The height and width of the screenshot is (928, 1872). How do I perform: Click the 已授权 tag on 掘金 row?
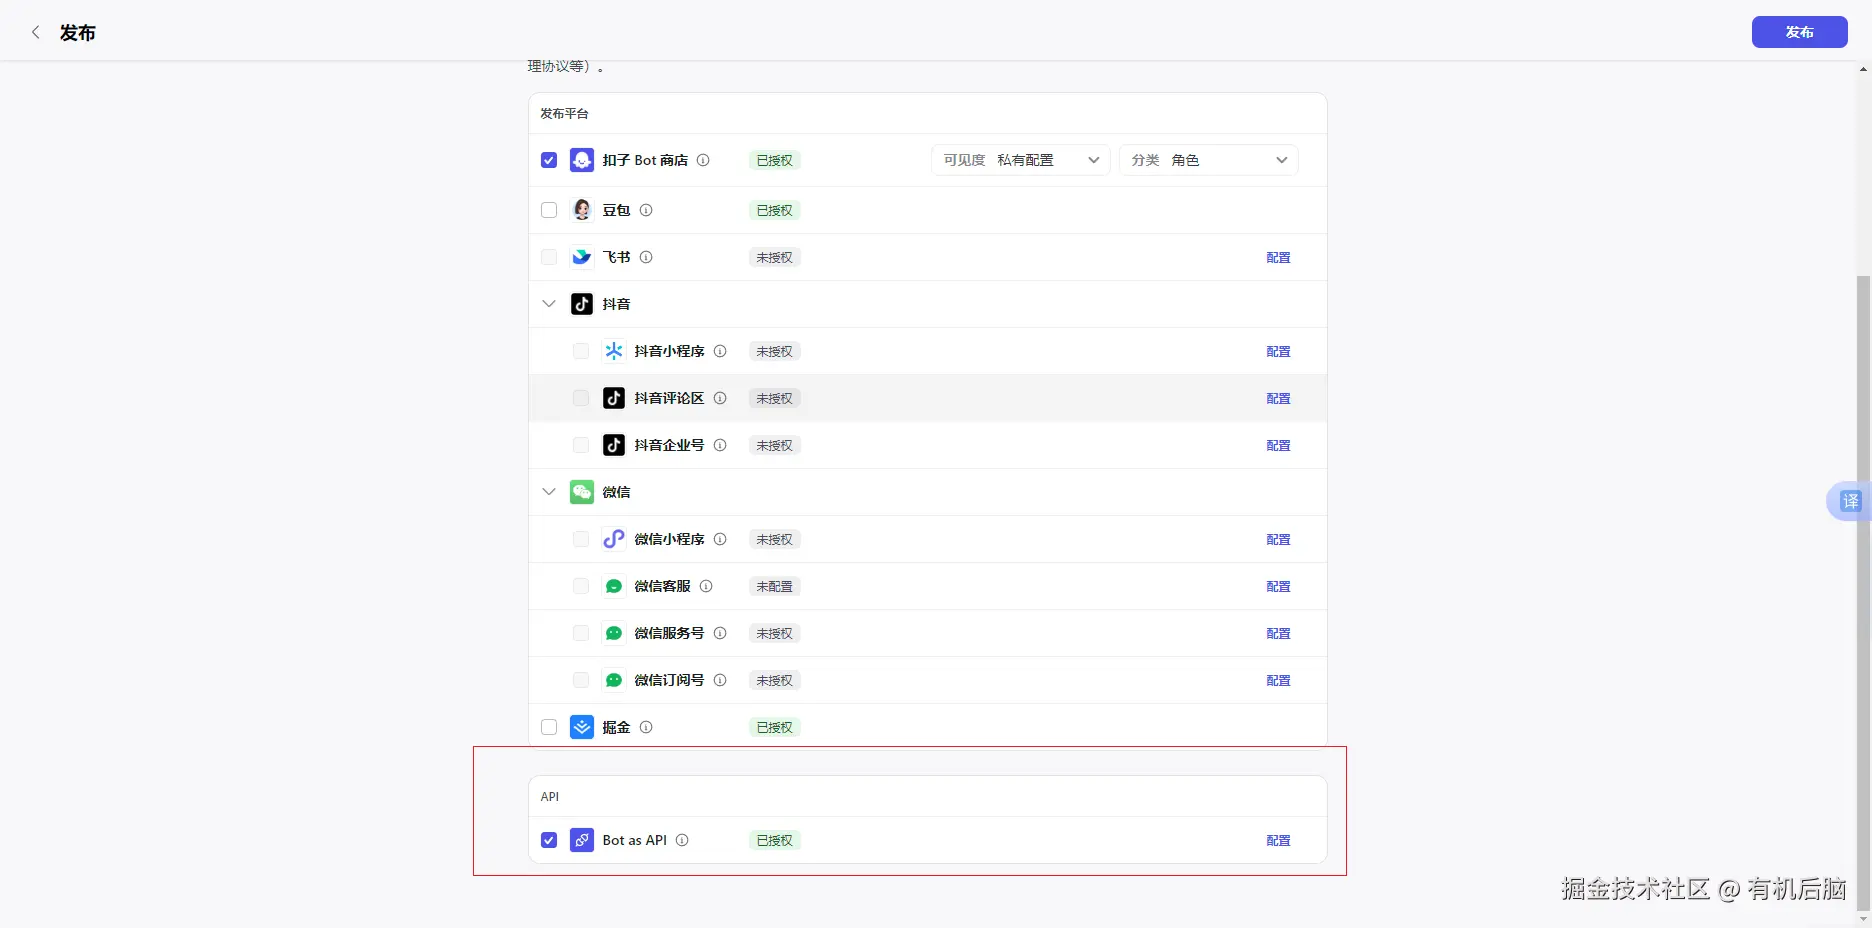tap(775, 727)
